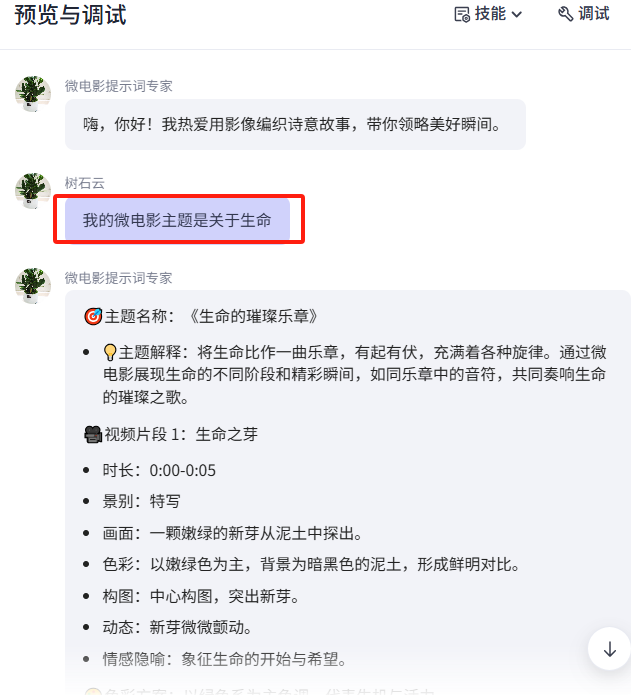Click the scroll-to-bottom arrow button
Image resolution: width=631 pixels, height=695 pixels.
[610, 649]
